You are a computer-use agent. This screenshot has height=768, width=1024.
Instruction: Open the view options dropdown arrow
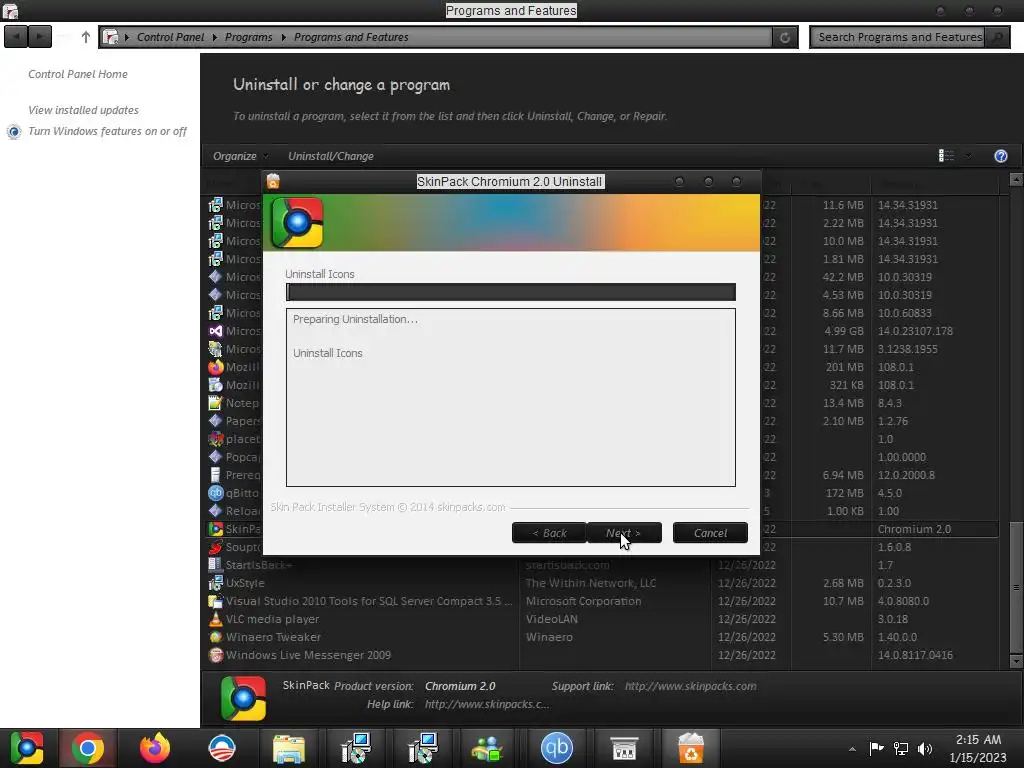click(968, 155)
